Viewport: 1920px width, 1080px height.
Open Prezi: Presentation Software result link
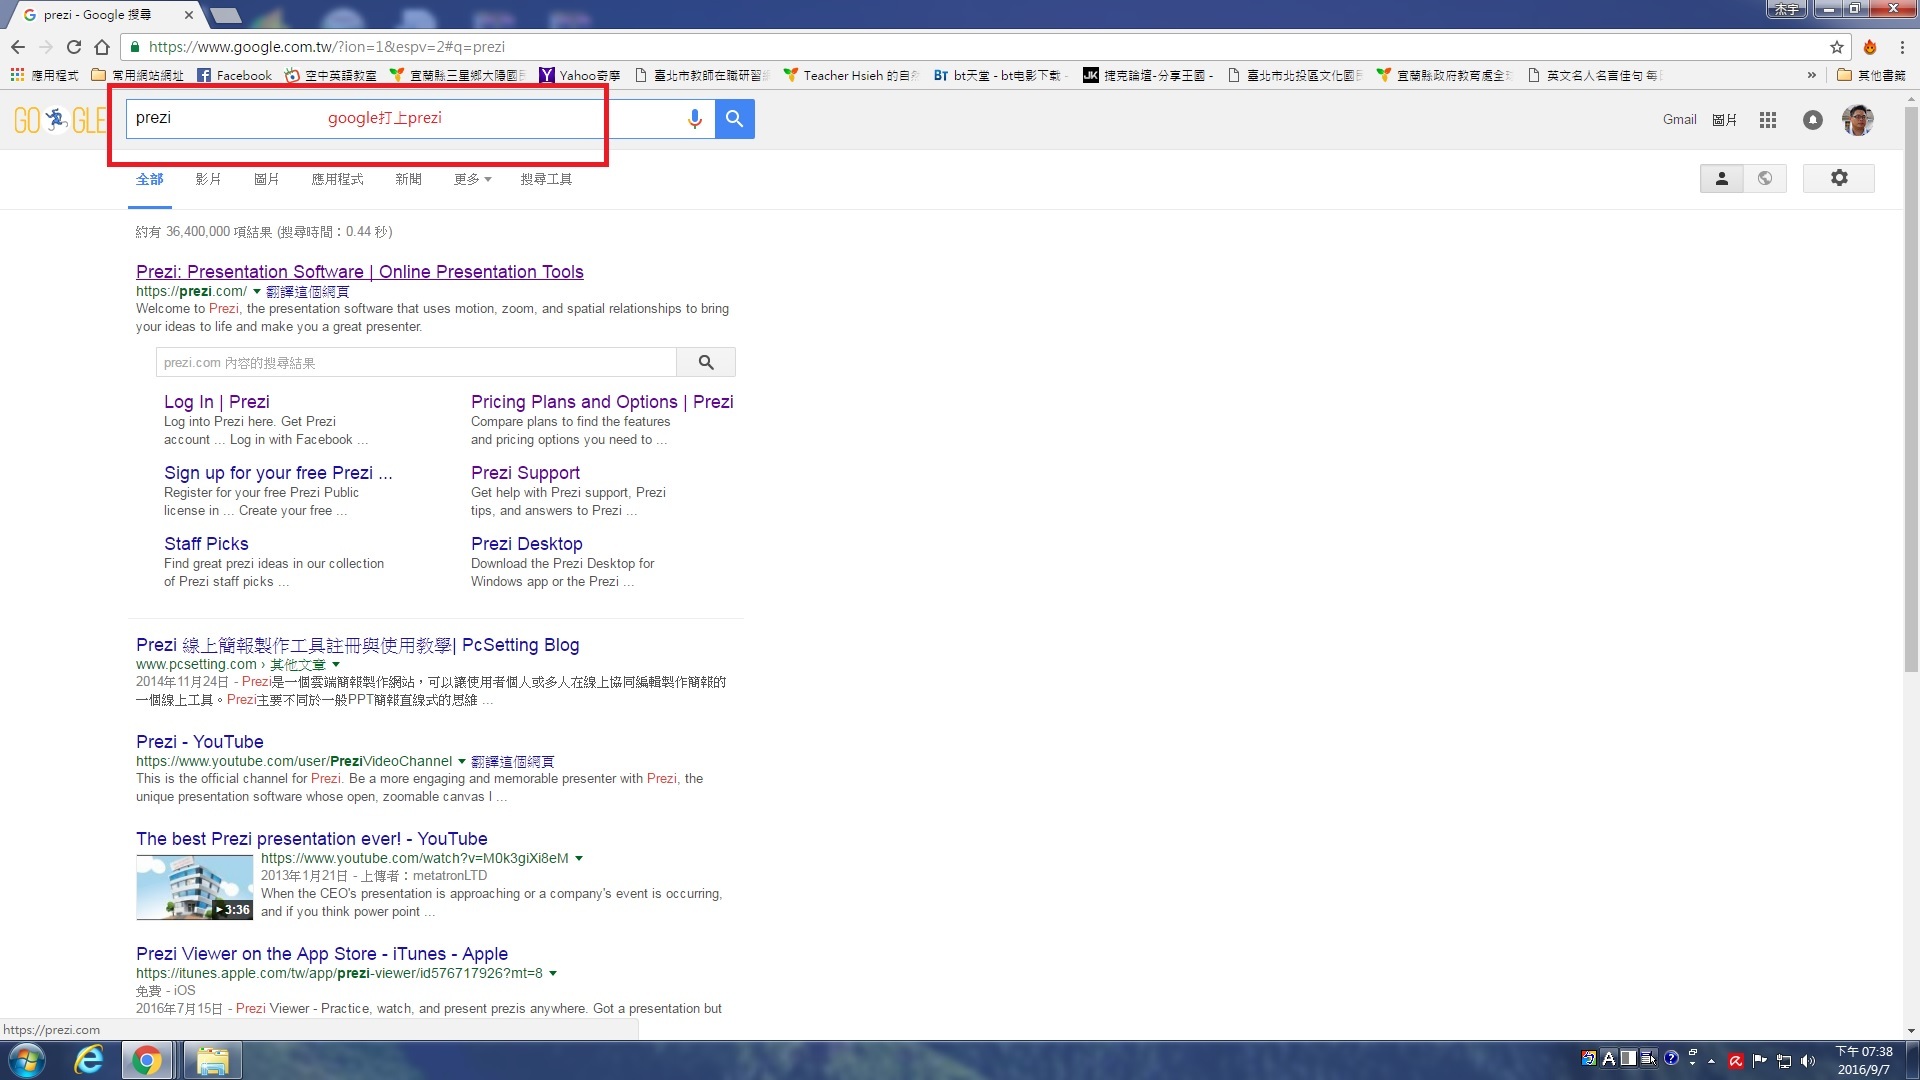pos(360,272)
